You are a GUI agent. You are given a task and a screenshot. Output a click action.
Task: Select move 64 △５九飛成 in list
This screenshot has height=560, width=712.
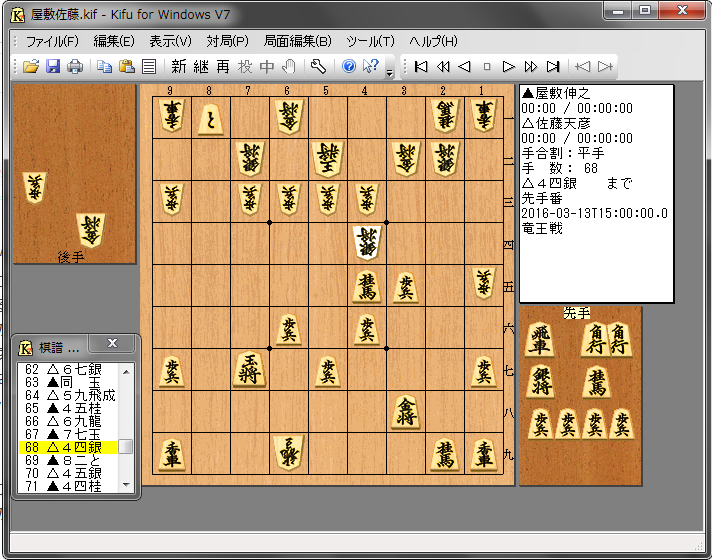point(68,395)
